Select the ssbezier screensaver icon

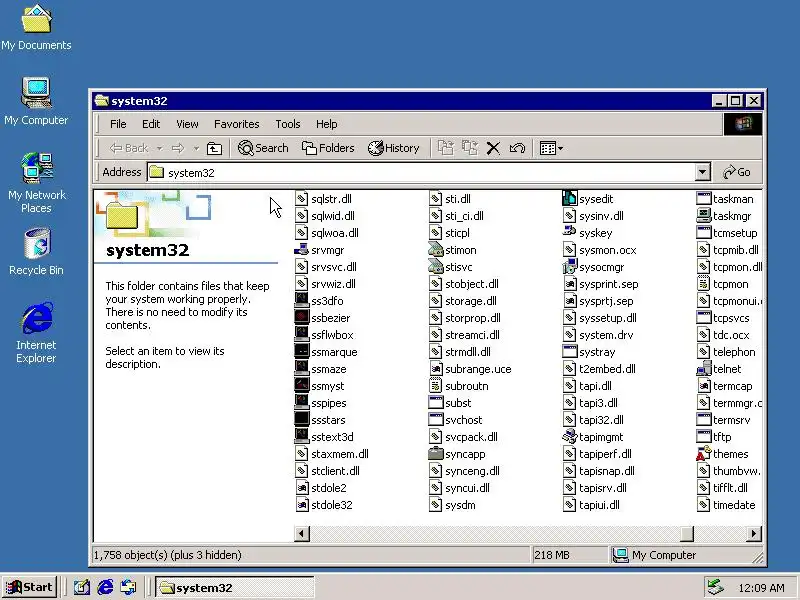tap(302, 317)
